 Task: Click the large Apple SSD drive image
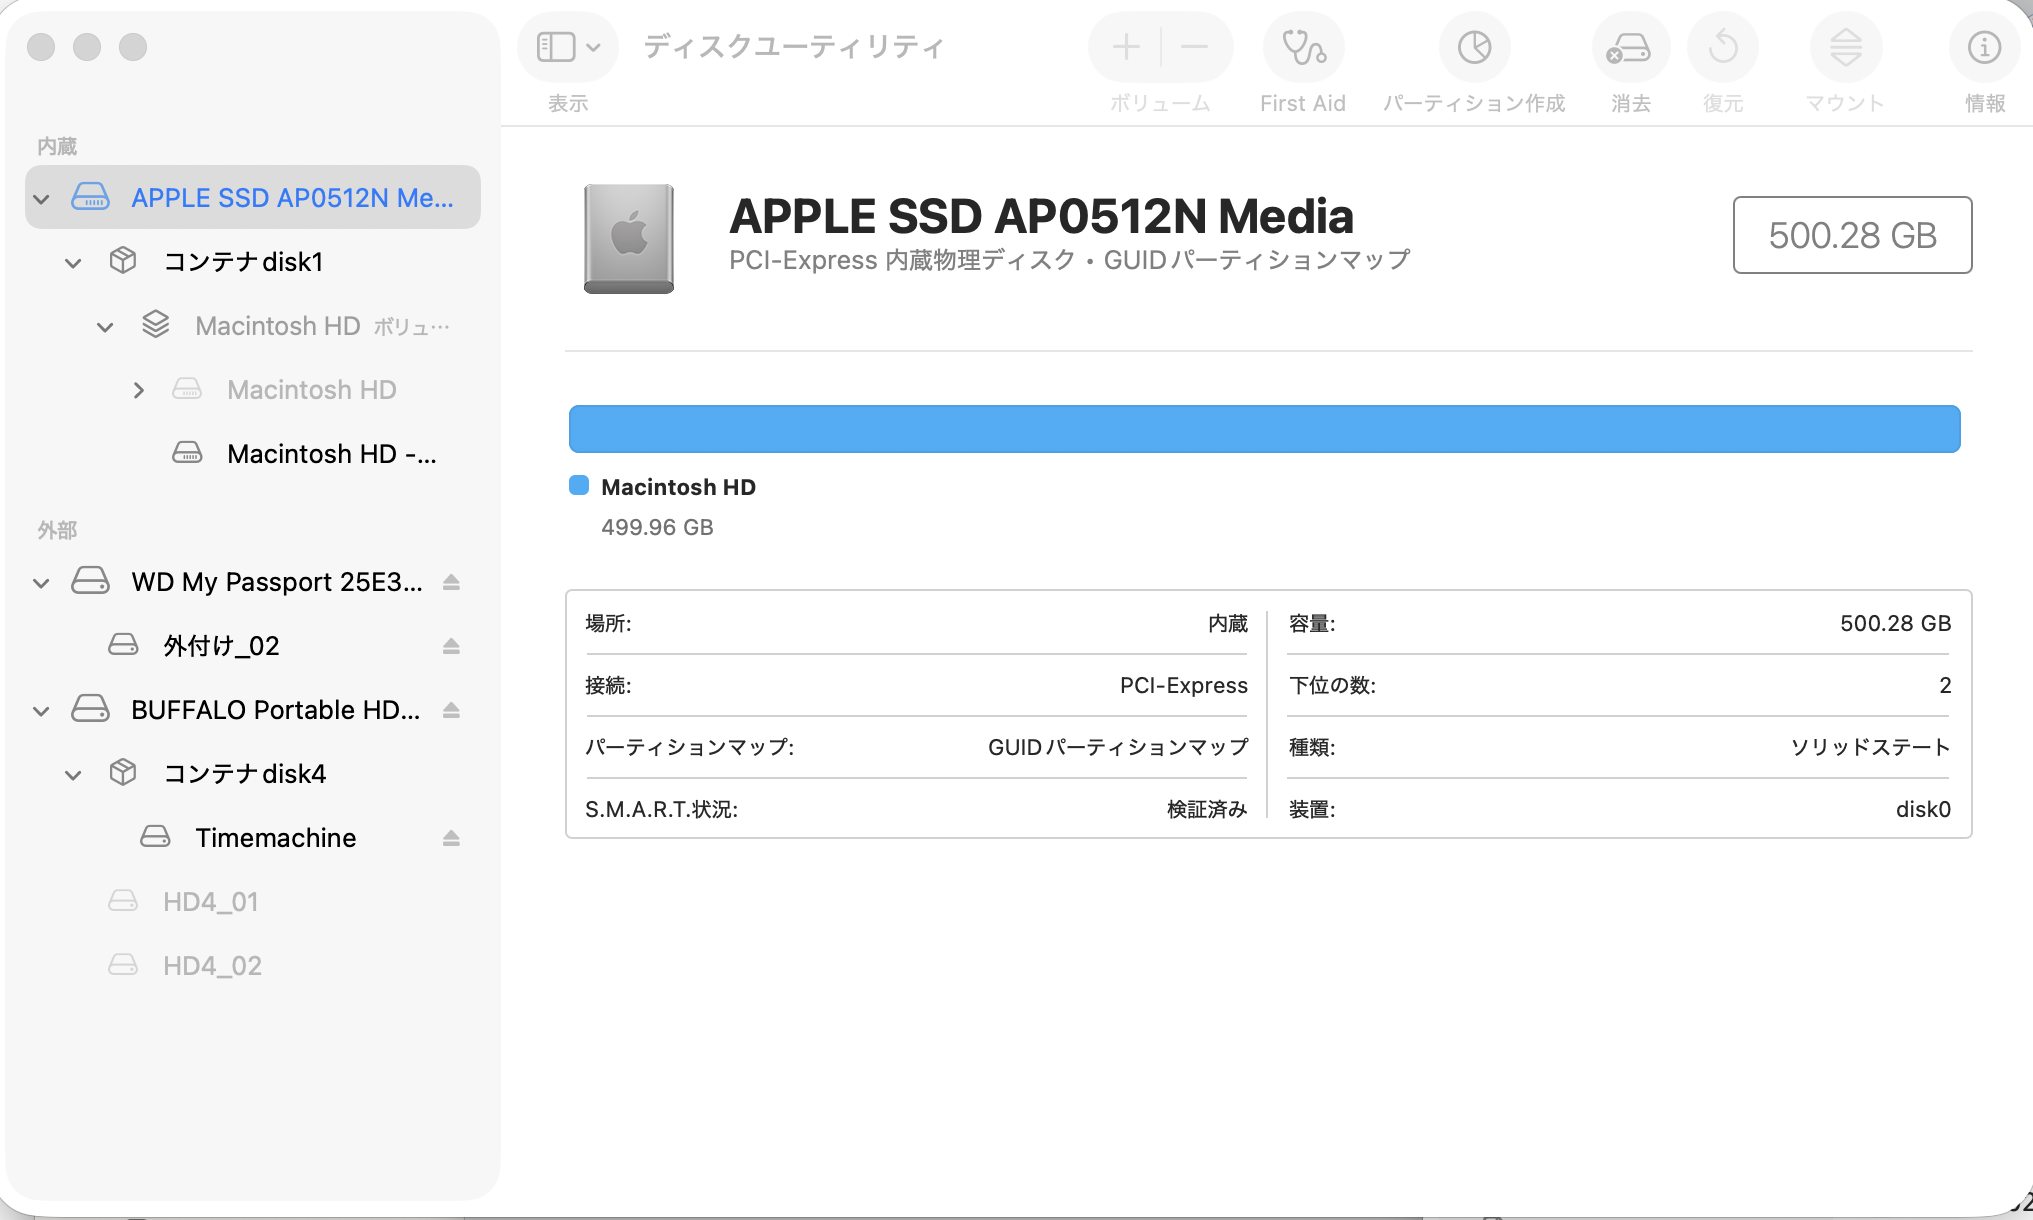coord(629,238)
